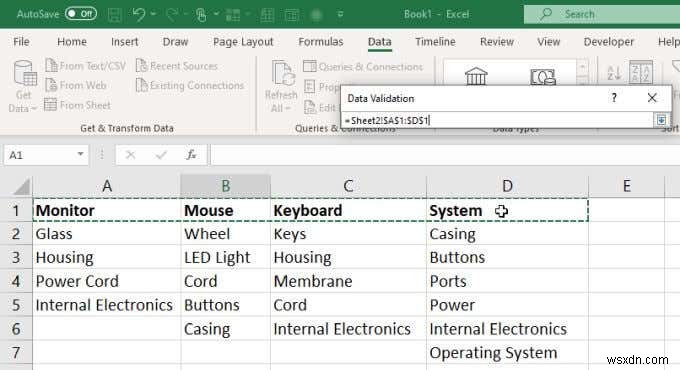Click Data Validation help question mark
The image size is (680, 370).
coord(614,98)
